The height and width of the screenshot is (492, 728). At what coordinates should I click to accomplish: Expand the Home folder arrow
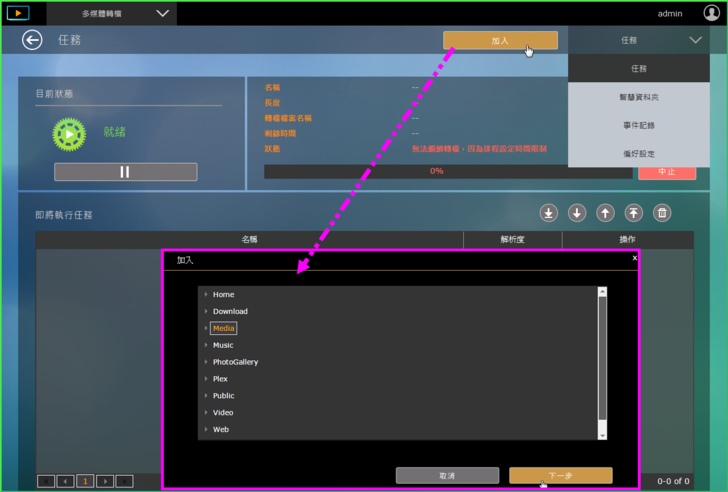click(206, 294)
